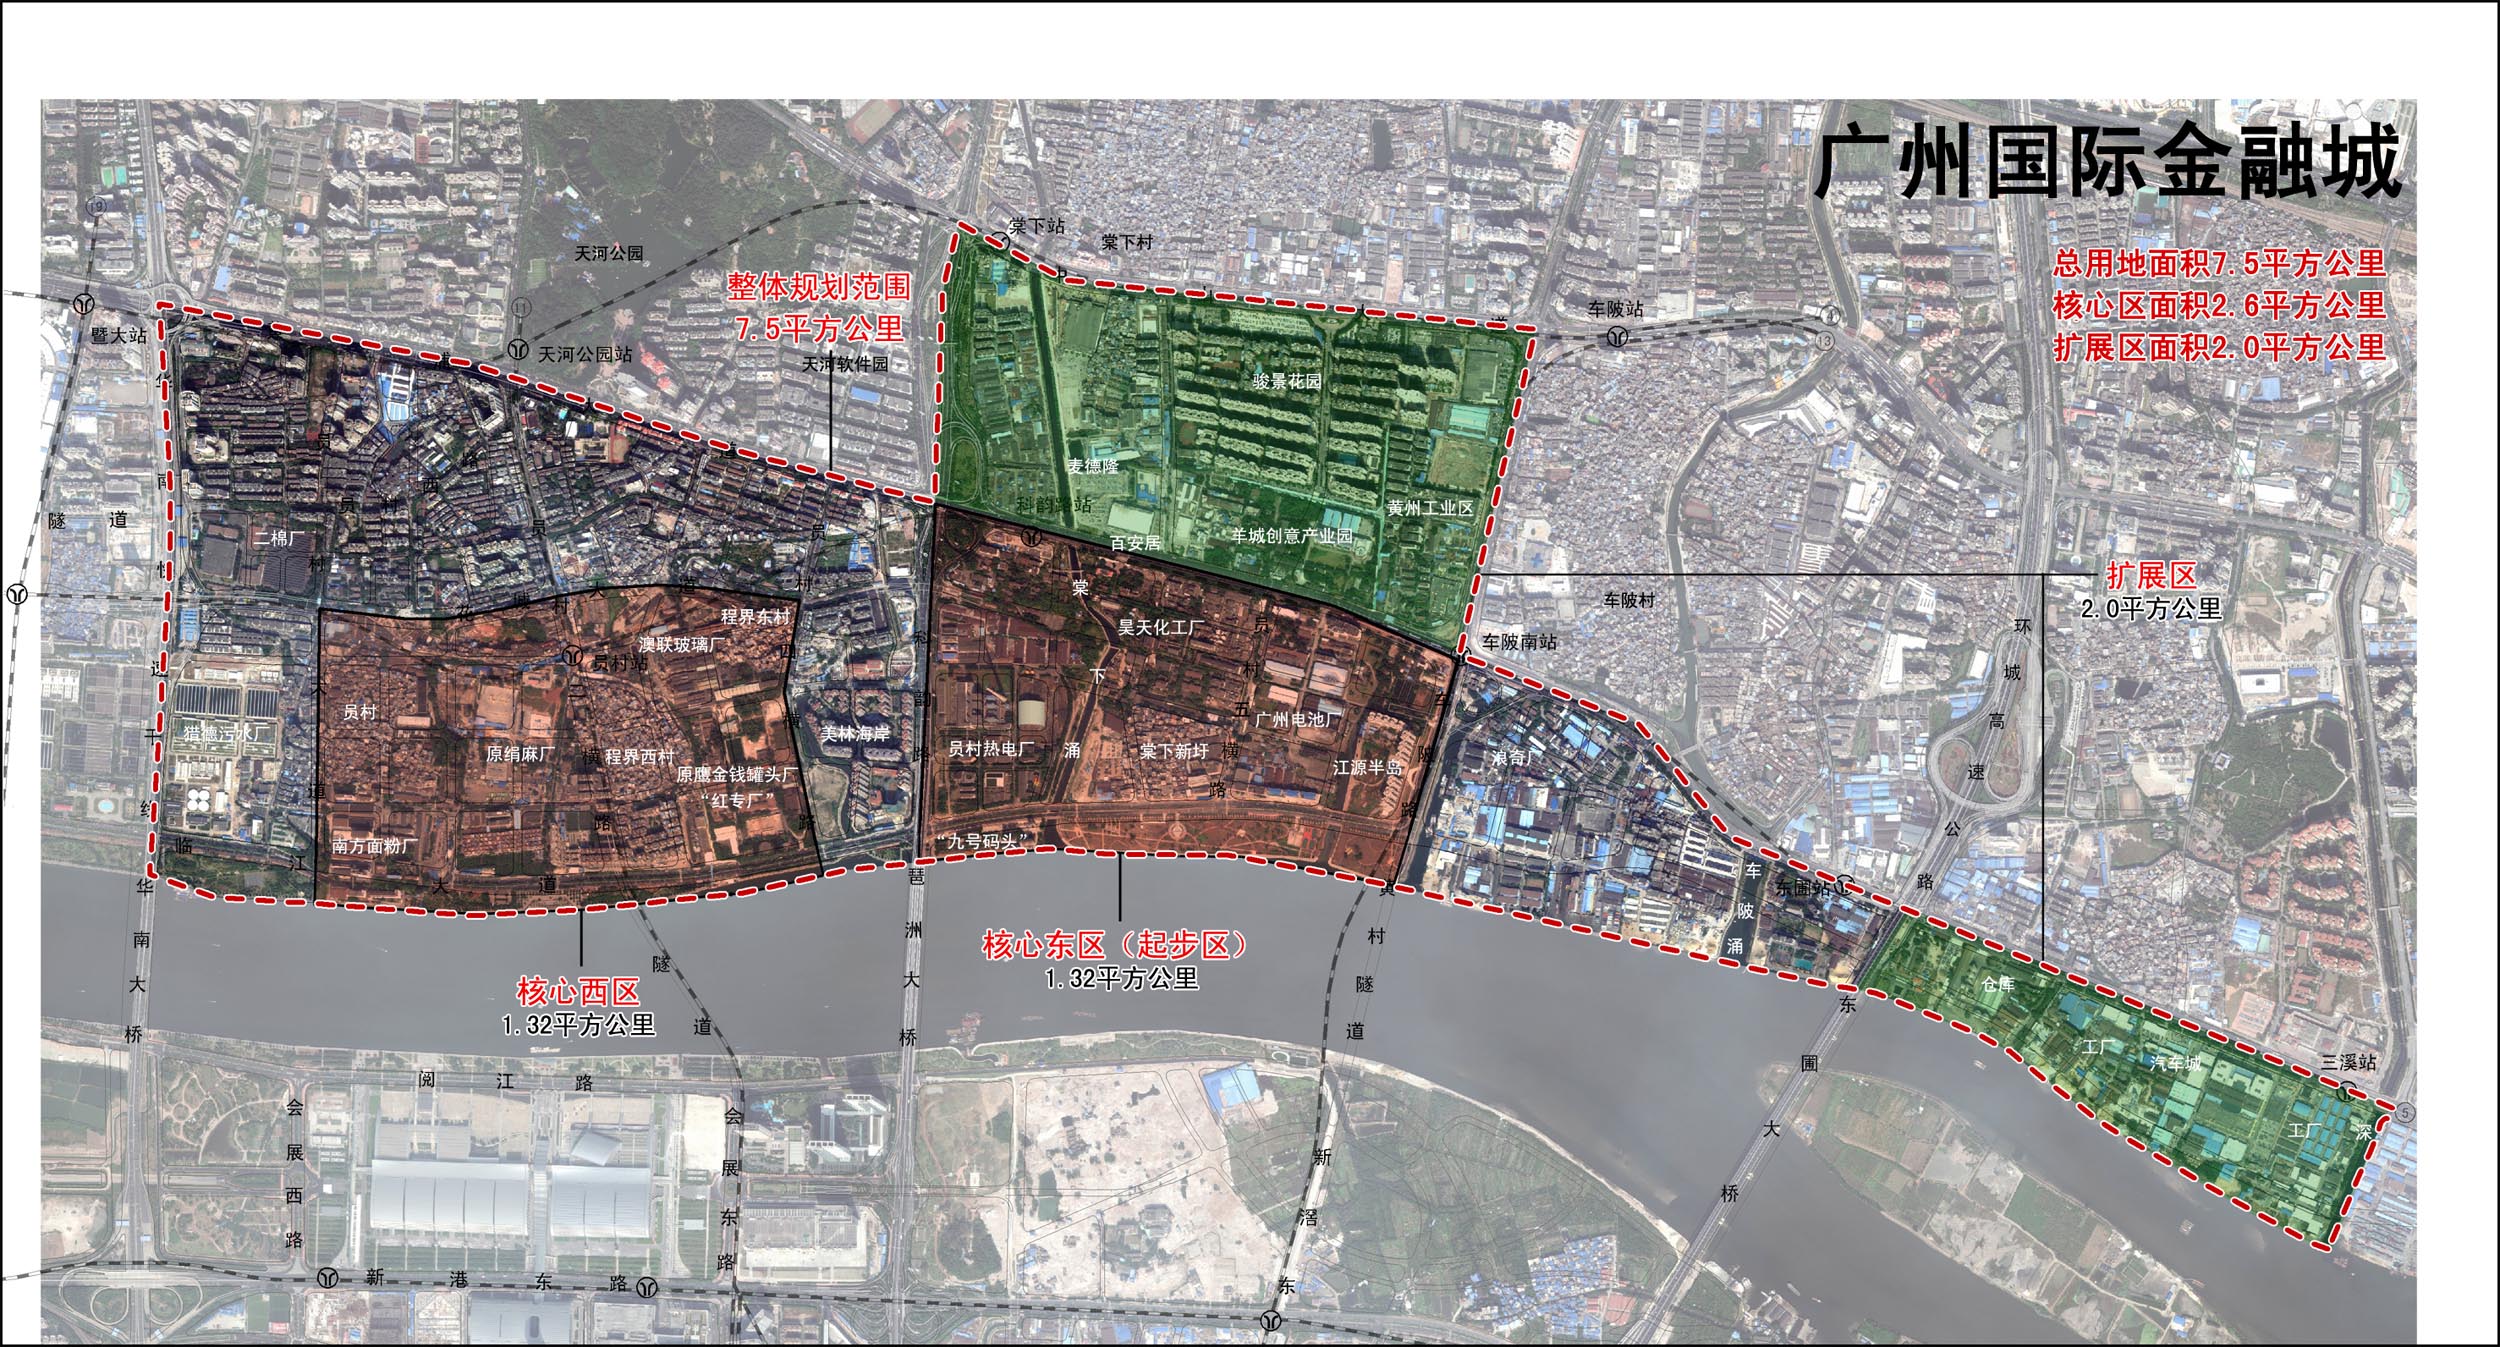2500x1347 pixels.
Task: Click the circled line number 19 marker
Action: (96, 206)
